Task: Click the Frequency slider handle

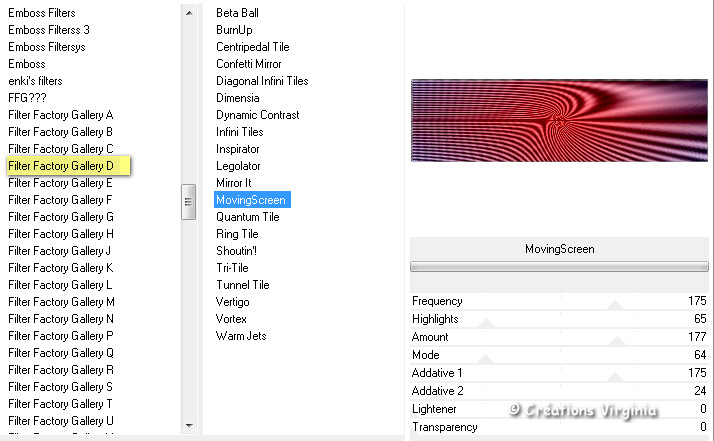Action: pos(616,306)
